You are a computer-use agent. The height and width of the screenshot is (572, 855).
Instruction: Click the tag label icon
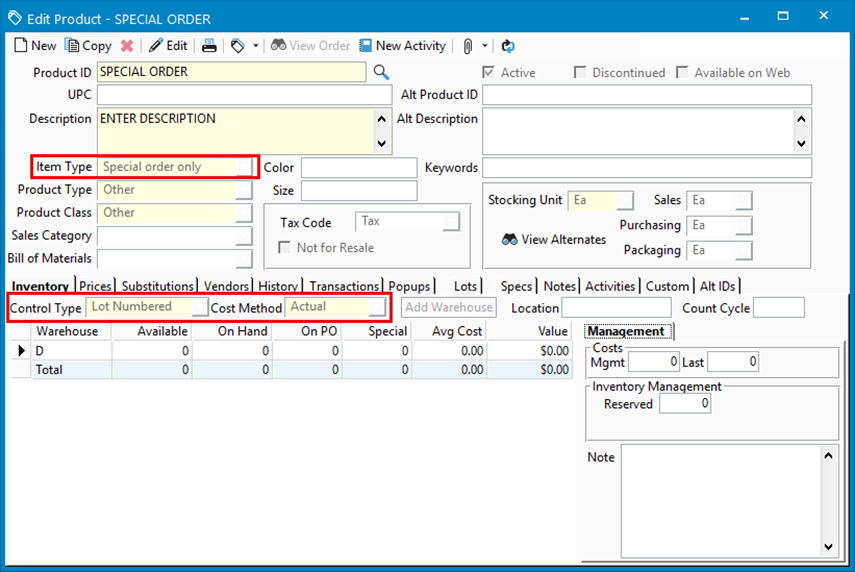(238, 46)
